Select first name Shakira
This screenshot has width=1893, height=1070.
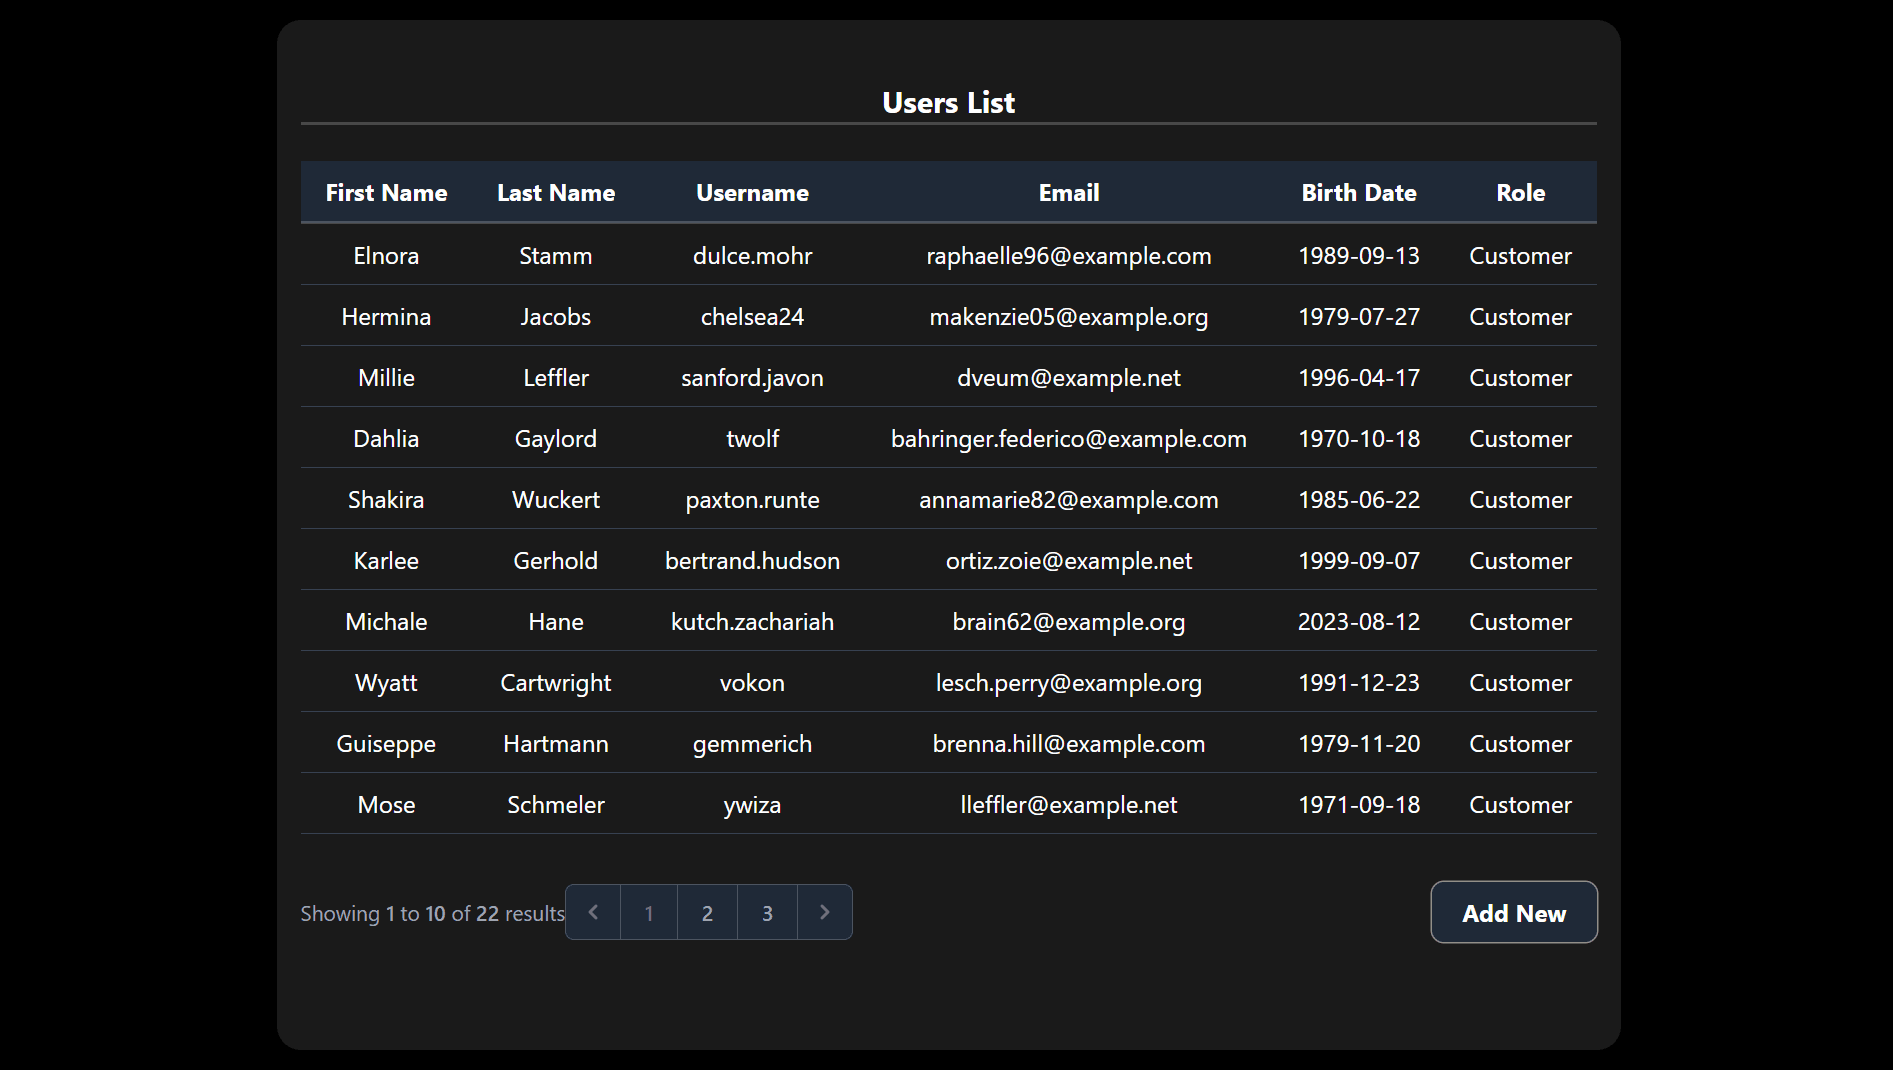(x=386, y=500)
